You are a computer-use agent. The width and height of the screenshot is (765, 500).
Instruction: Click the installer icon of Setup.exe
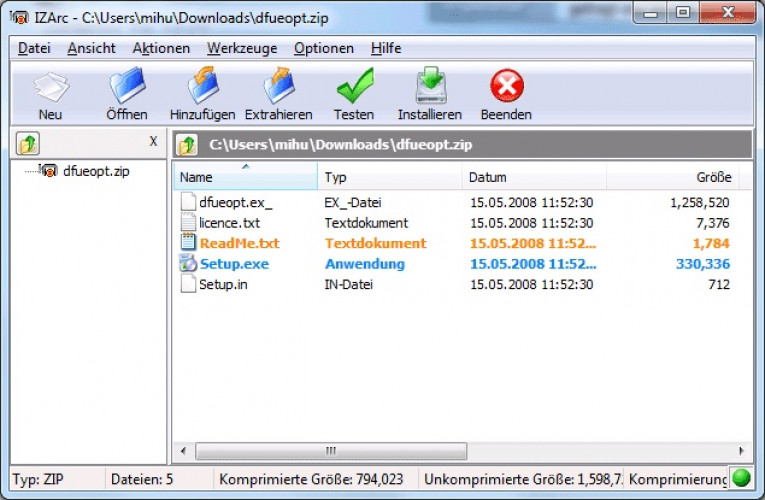click(x=188, y=263)
